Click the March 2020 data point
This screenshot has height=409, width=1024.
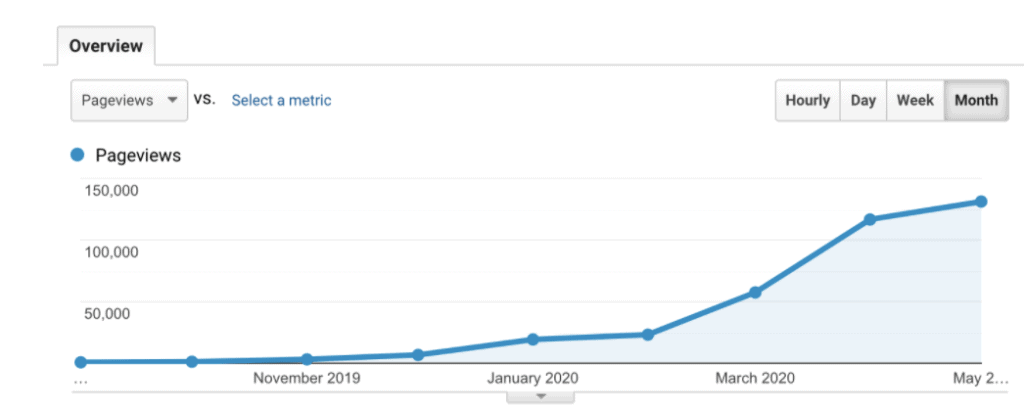pos(755,293)
